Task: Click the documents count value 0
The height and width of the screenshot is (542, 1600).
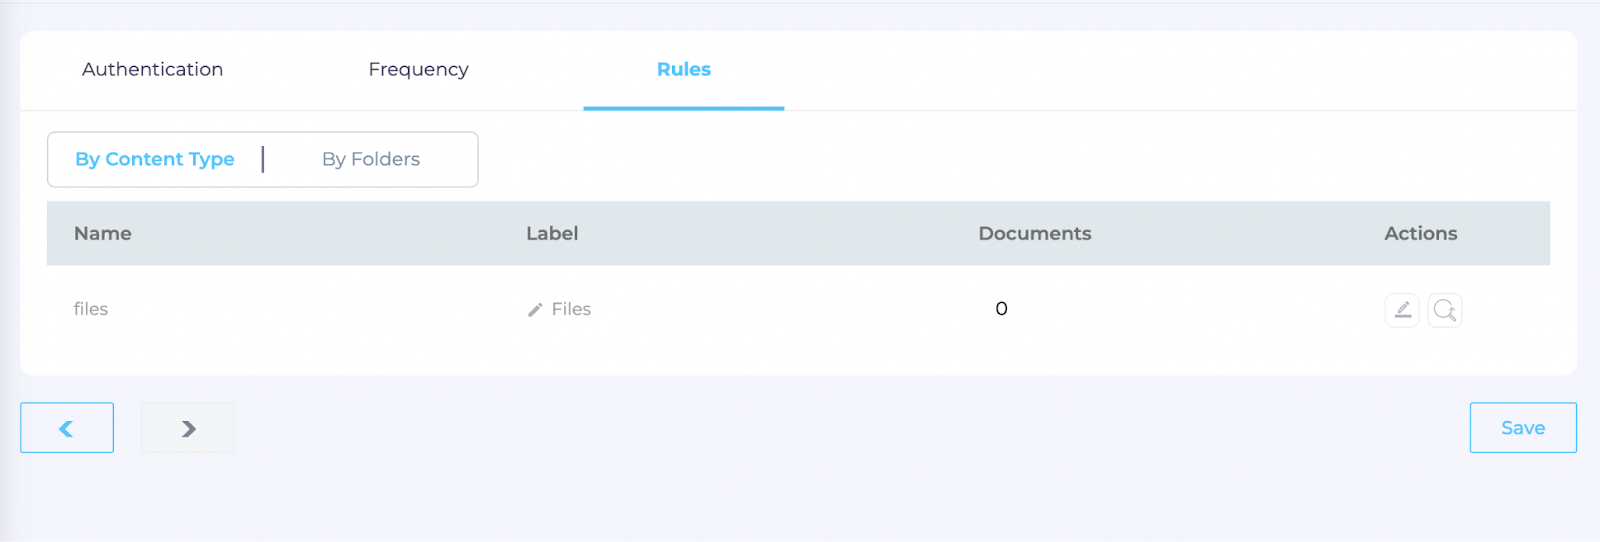Action: click(1001, 309)
